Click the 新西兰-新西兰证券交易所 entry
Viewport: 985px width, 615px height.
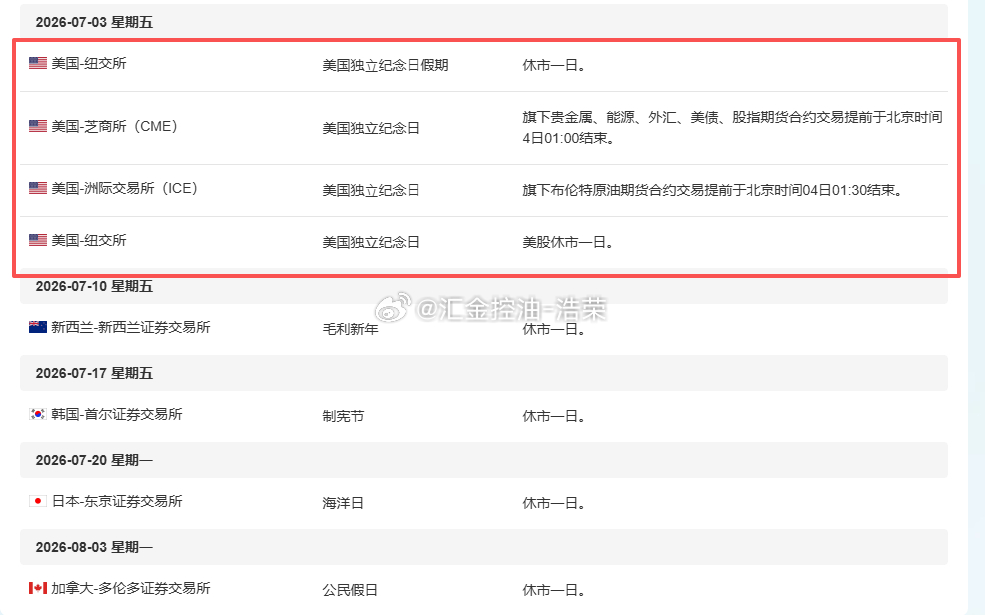131,327
